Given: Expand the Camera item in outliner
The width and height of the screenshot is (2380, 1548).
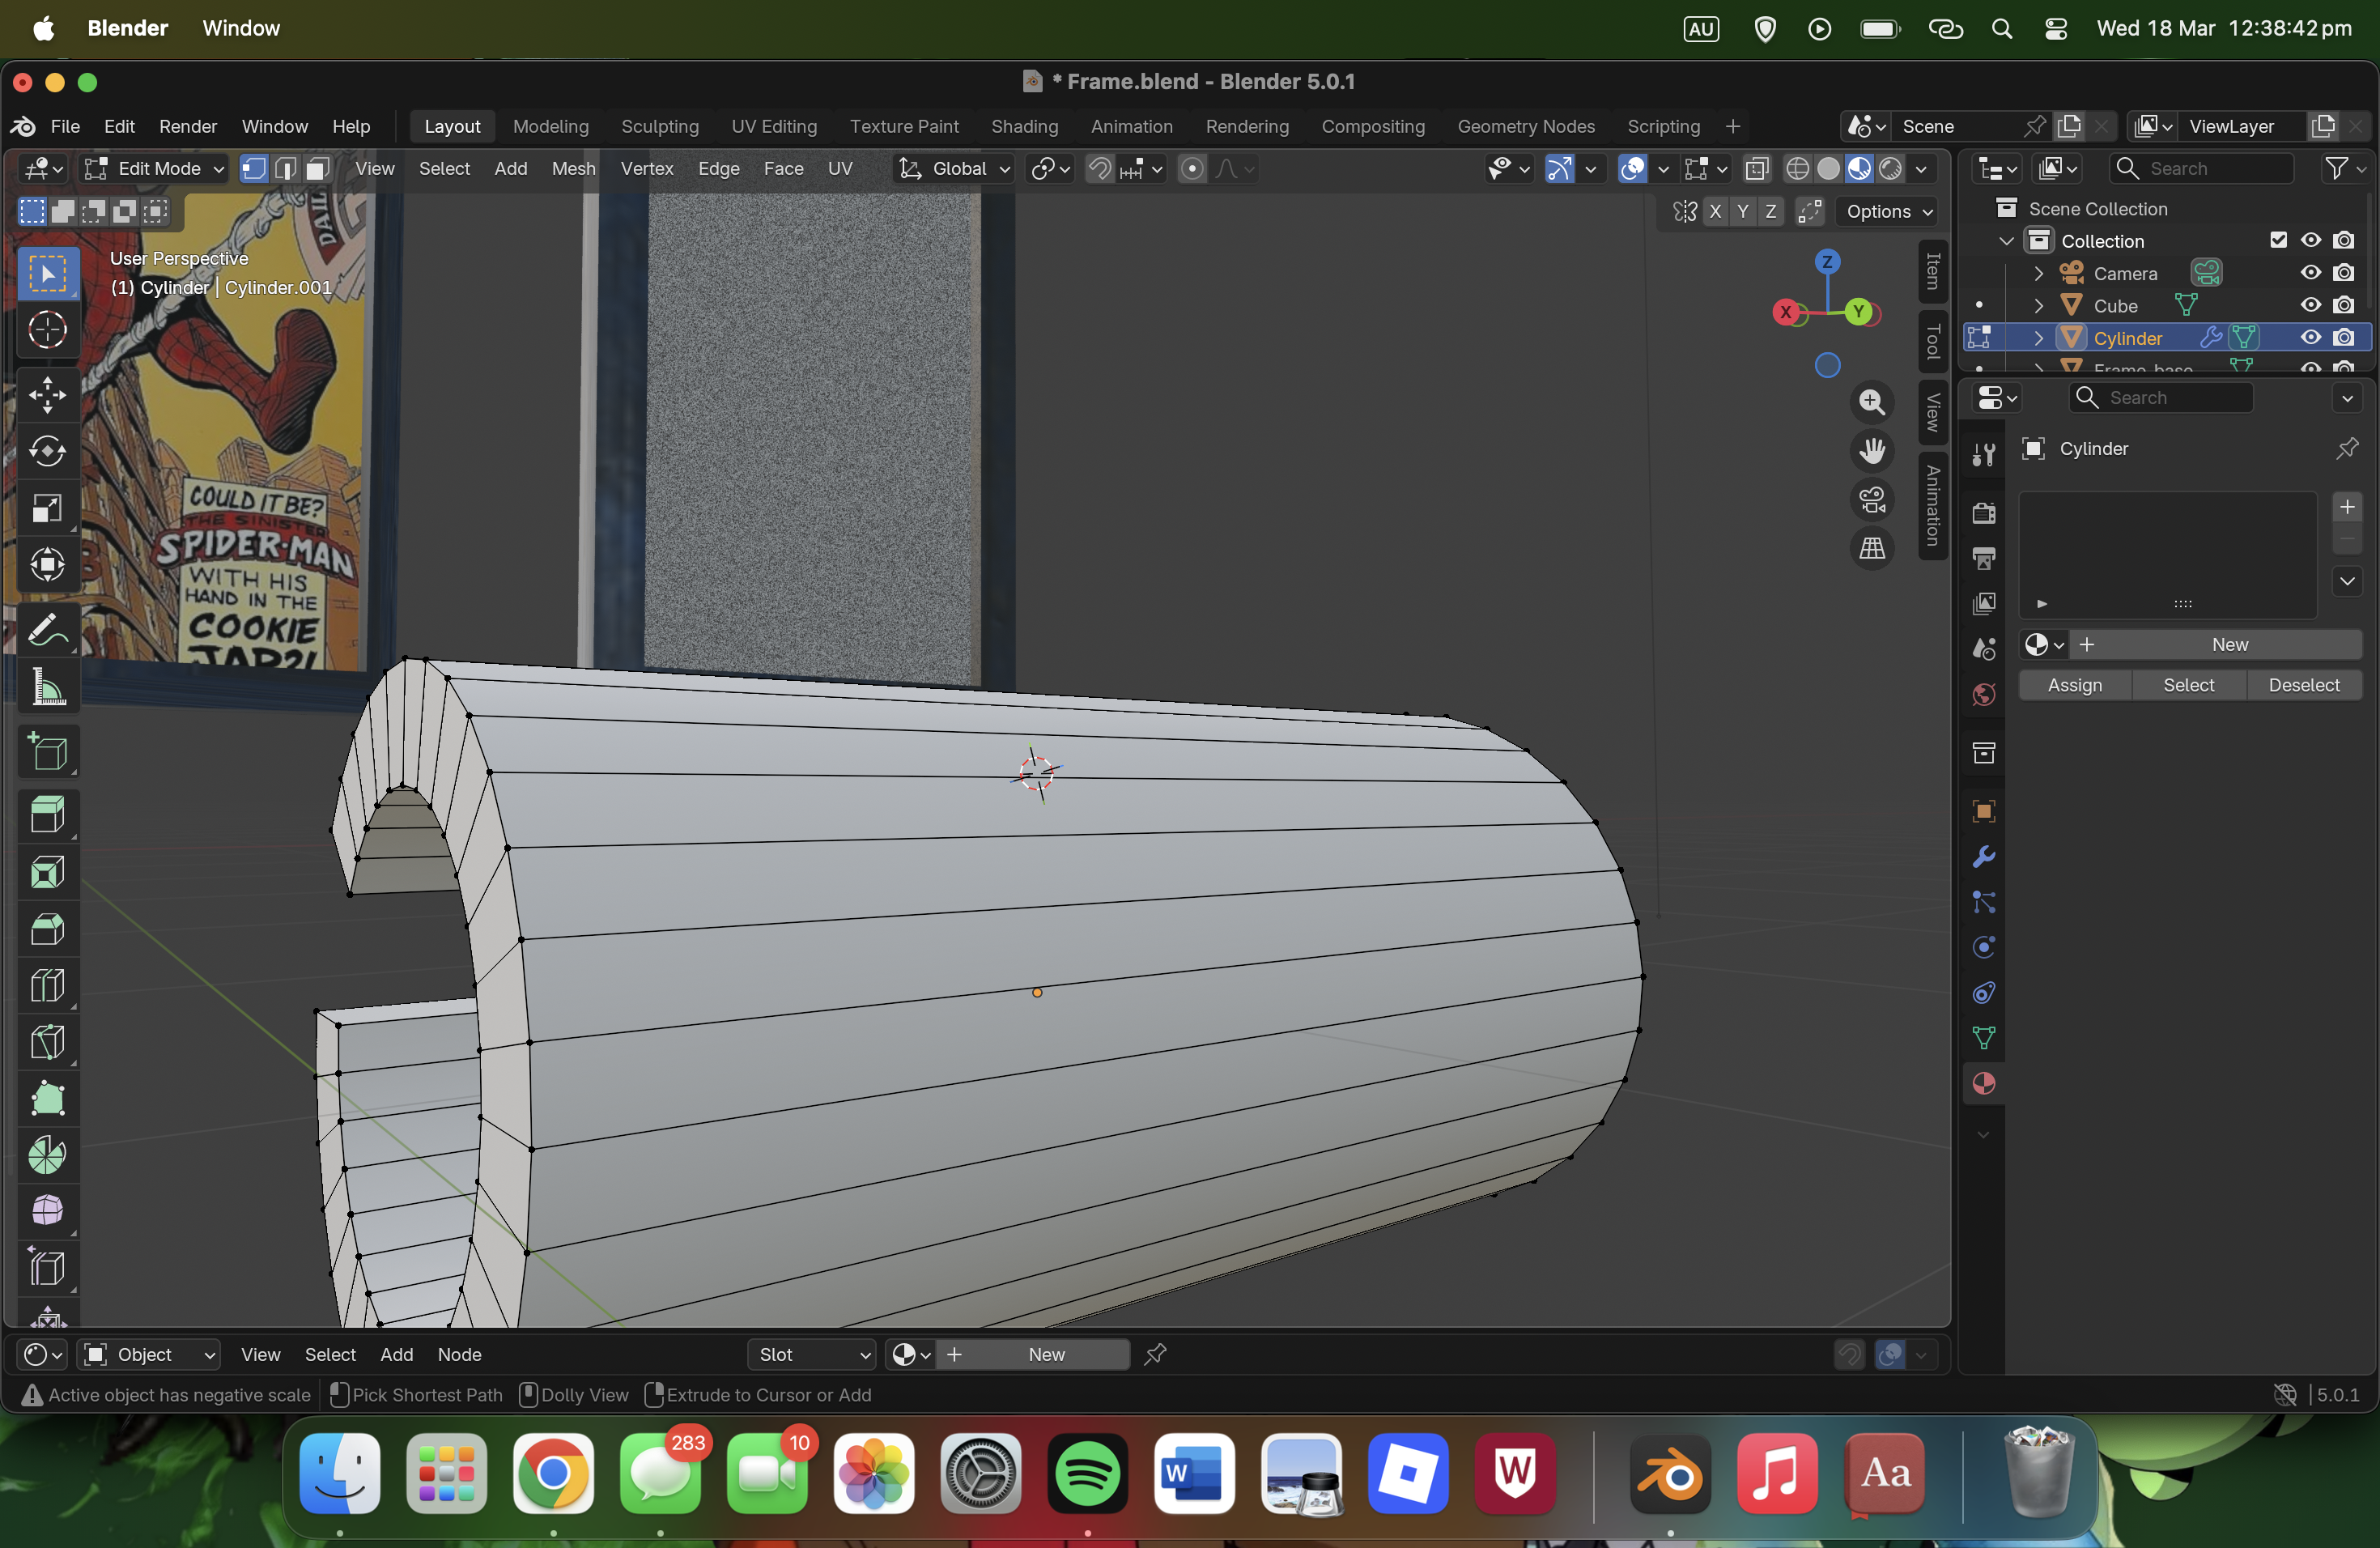Looking at the screenshot, I should coord(2039,273).
